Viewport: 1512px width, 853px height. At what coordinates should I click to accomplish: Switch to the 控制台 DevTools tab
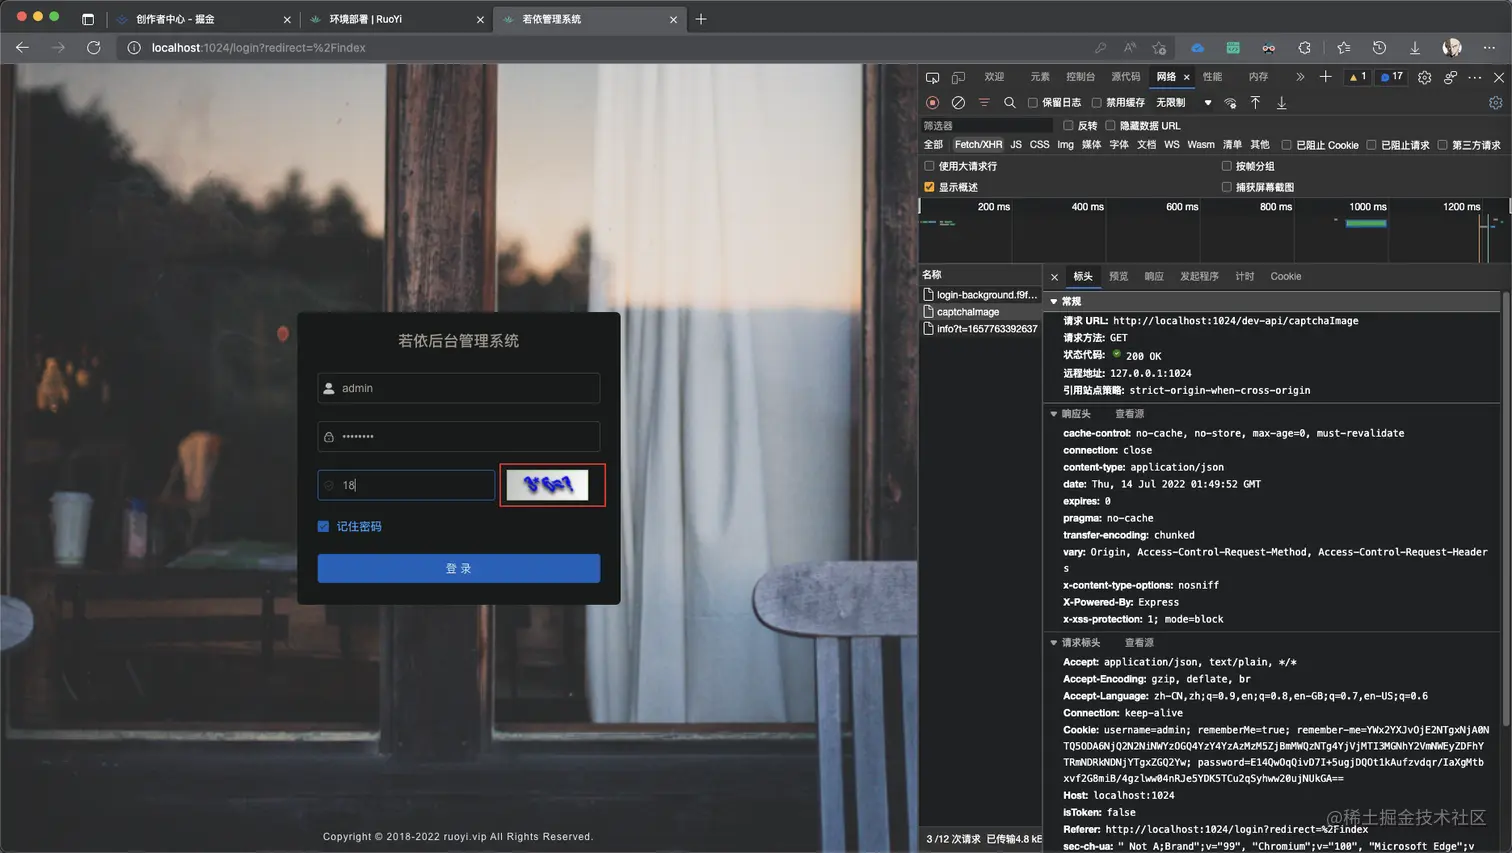pyautogui.click(x=1080, y=77)
